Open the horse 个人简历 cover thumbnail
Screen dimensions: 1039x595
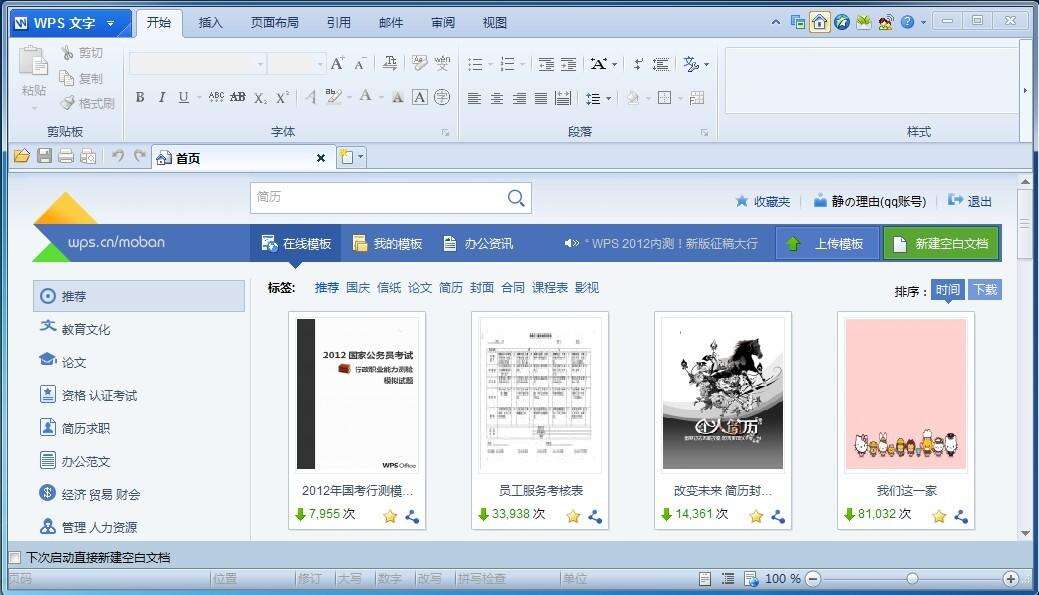[x=723, y=394]
